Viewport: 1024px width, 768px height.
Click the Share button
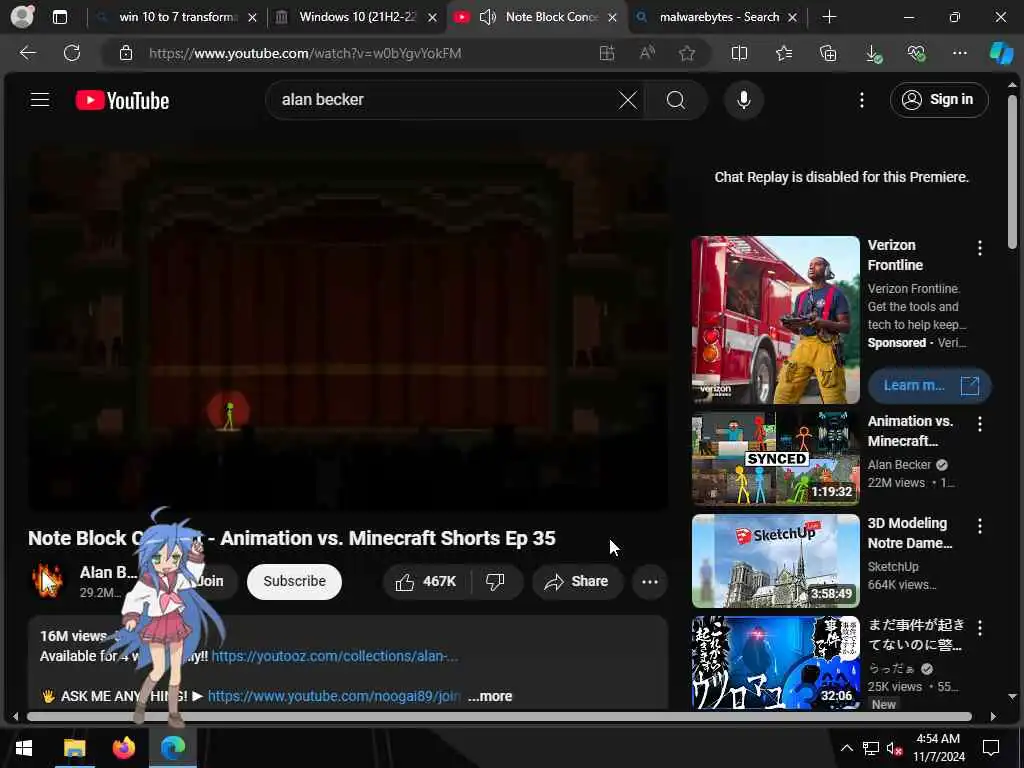click(x=577, y=581)
